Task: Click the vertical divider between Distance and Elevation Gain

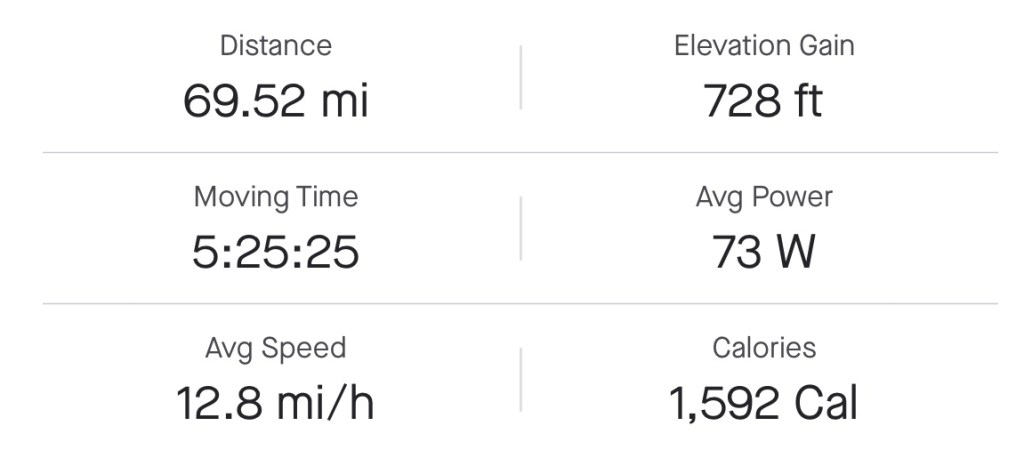Action: point(521,76)
